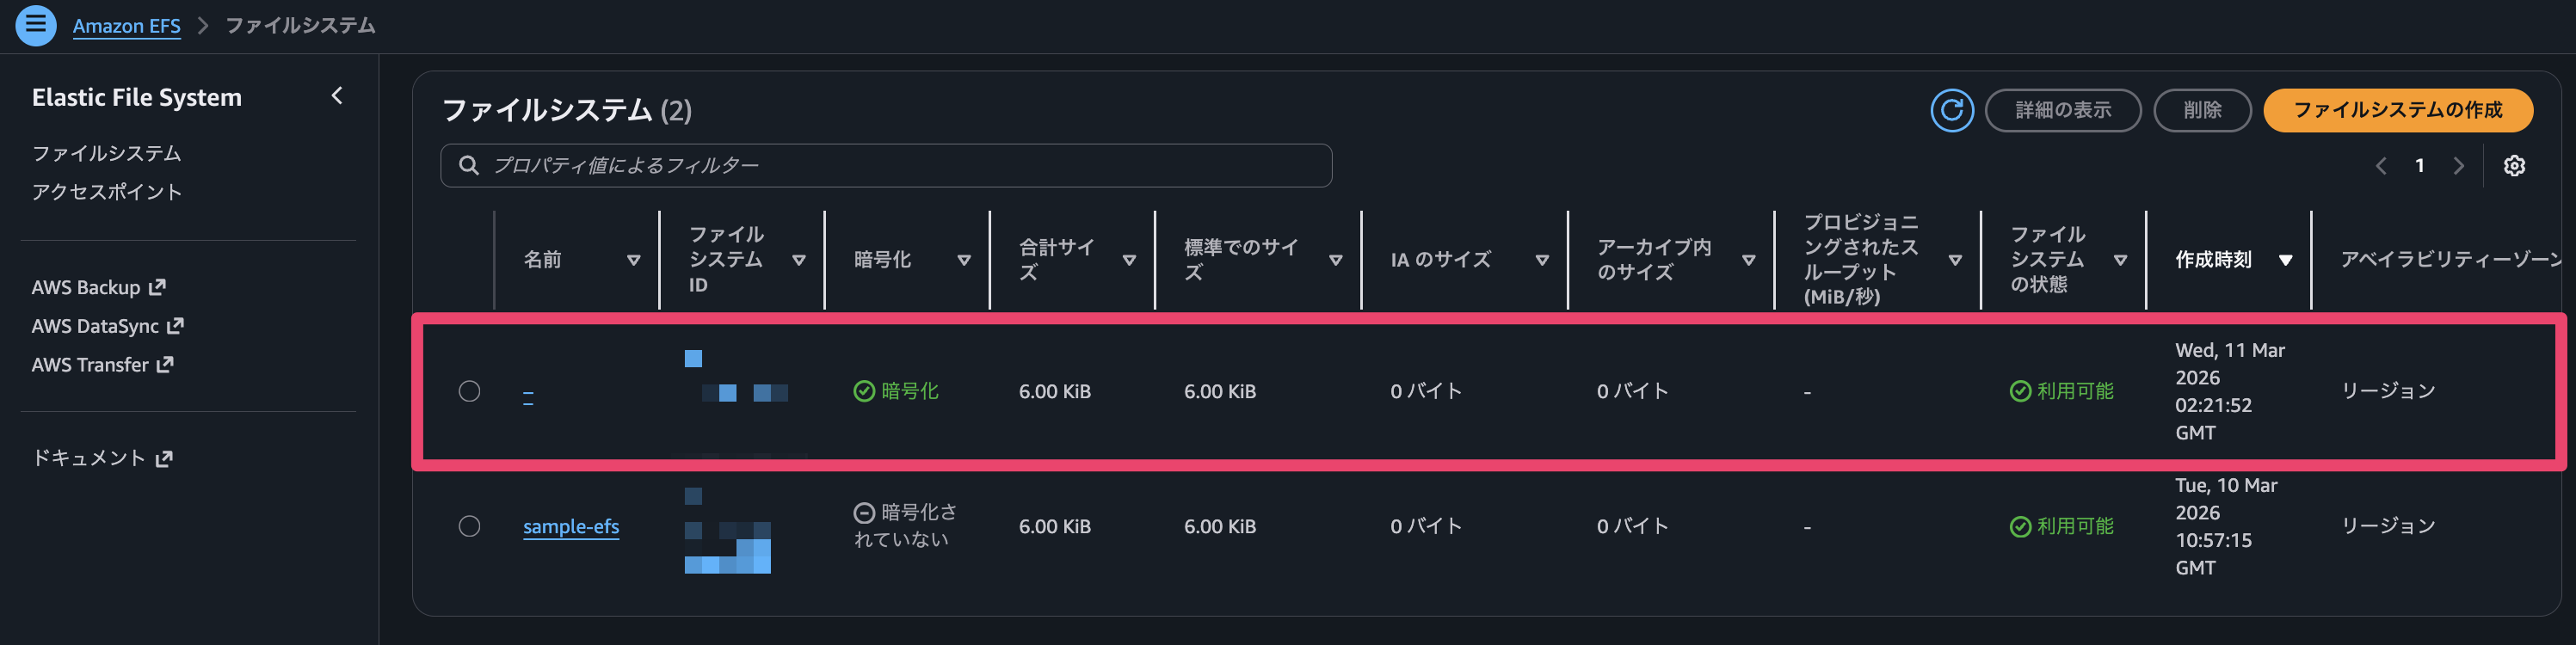The width and height of the screenshot is (2576, 645).
Task: Open ドキュメント external link
Action: click(x=102, y=458)
